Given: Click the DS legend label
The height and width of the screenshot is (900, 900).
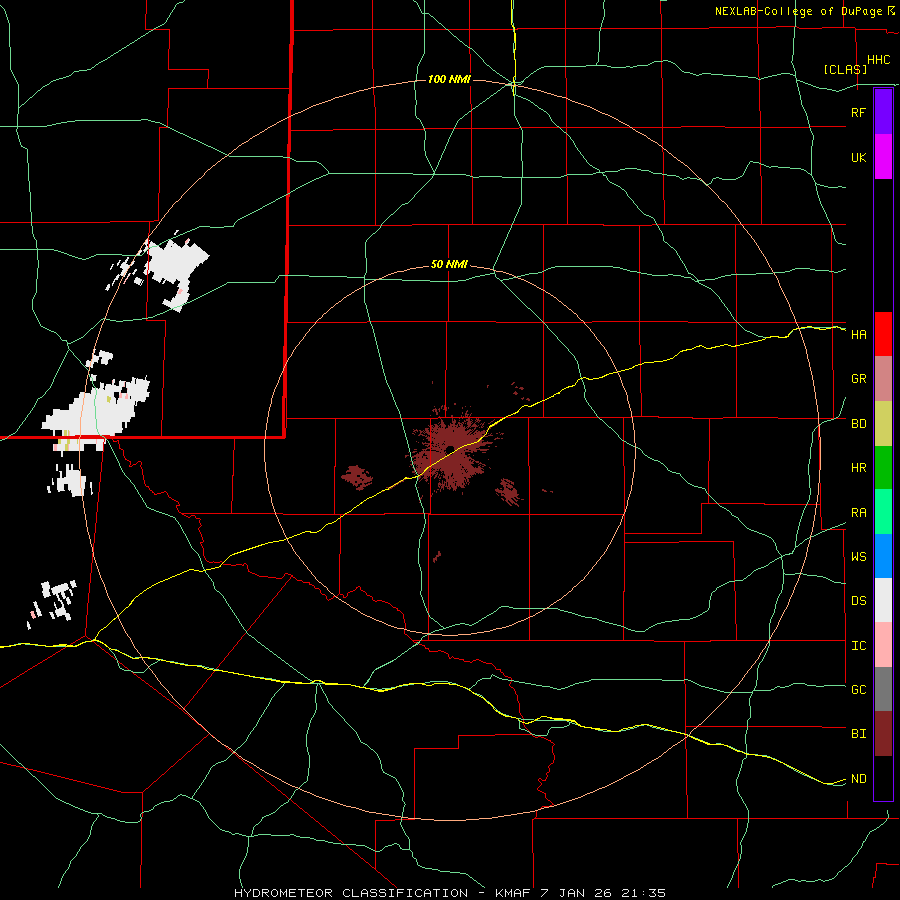Looking at the screenshot, I should click(x=858, y=601).
